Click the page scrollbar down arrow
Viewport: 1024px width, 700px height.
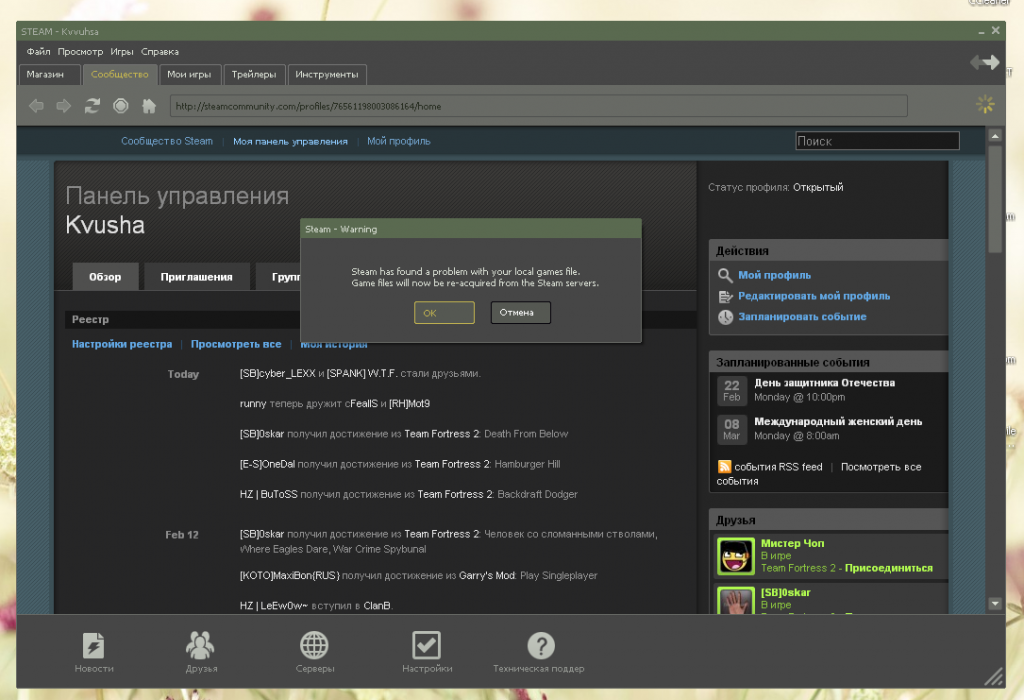click(995, 603)
